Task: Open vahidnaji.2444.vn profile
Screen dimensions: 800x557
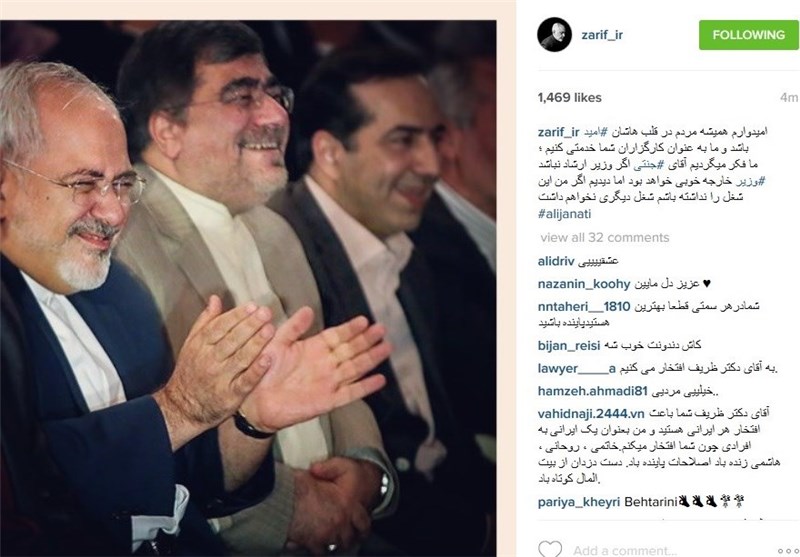Action: (x=591, y=414)
